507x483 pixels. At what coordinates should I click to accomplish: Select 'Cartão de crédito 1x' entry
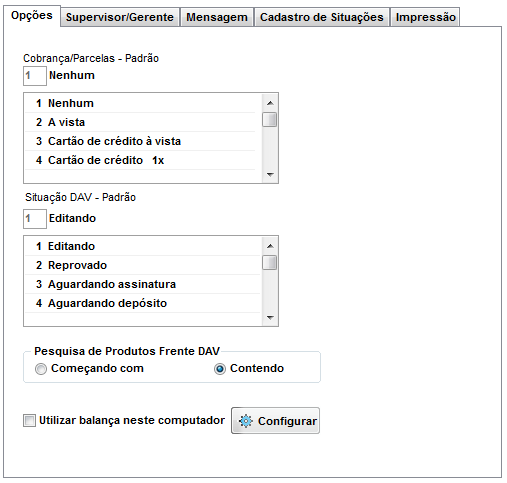(x=140, y=160)
